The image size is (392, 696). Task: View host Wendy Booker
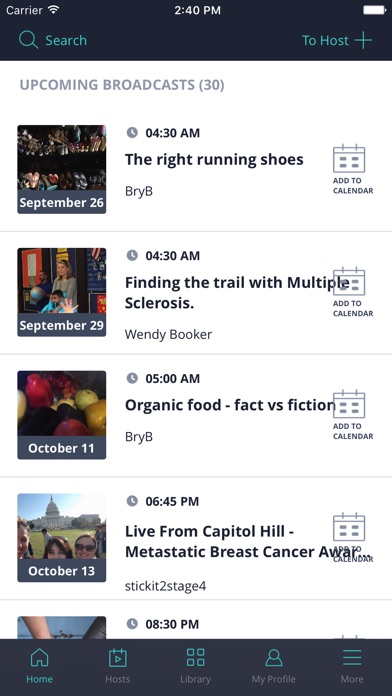point(168,334)
